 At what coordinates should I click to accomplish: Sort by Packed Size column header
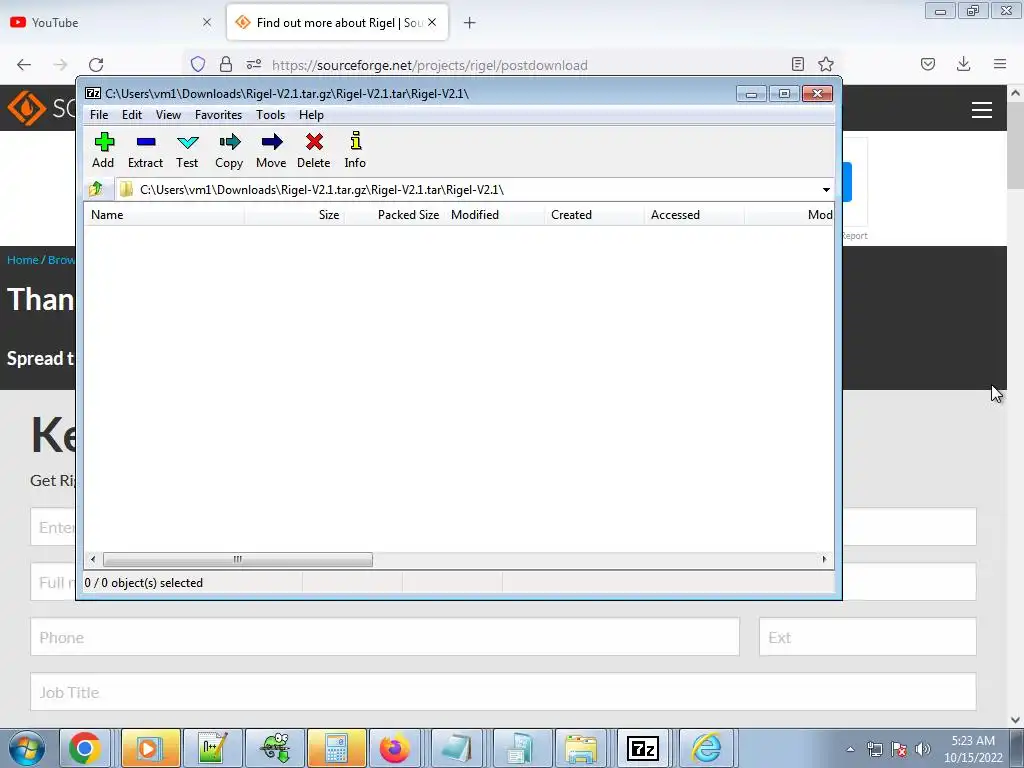coord(394,215)
